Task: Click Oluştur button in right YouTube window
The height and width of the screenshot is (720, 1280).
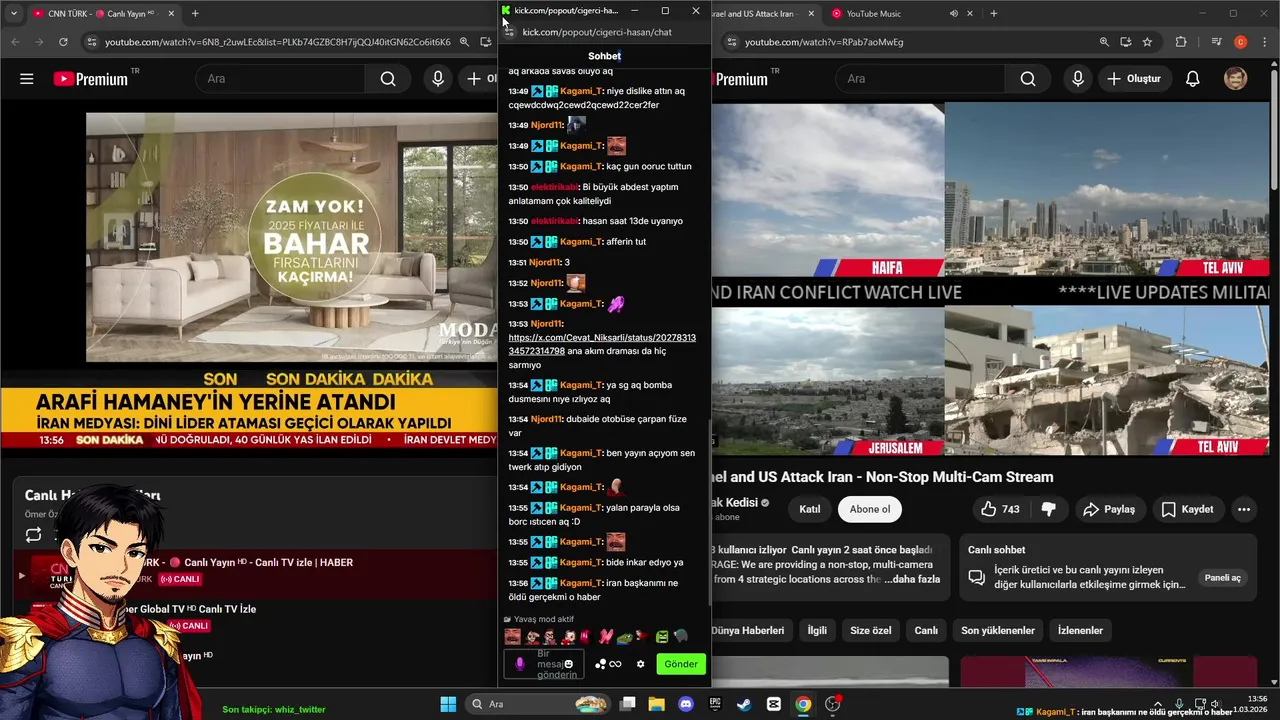Action: click(x=1135, y=79)
